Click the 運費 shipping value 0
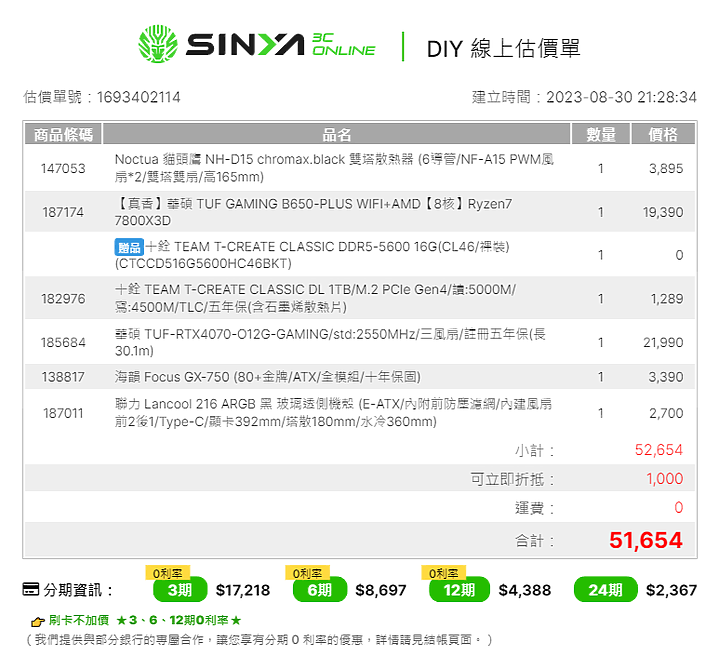 click(679, 508)
